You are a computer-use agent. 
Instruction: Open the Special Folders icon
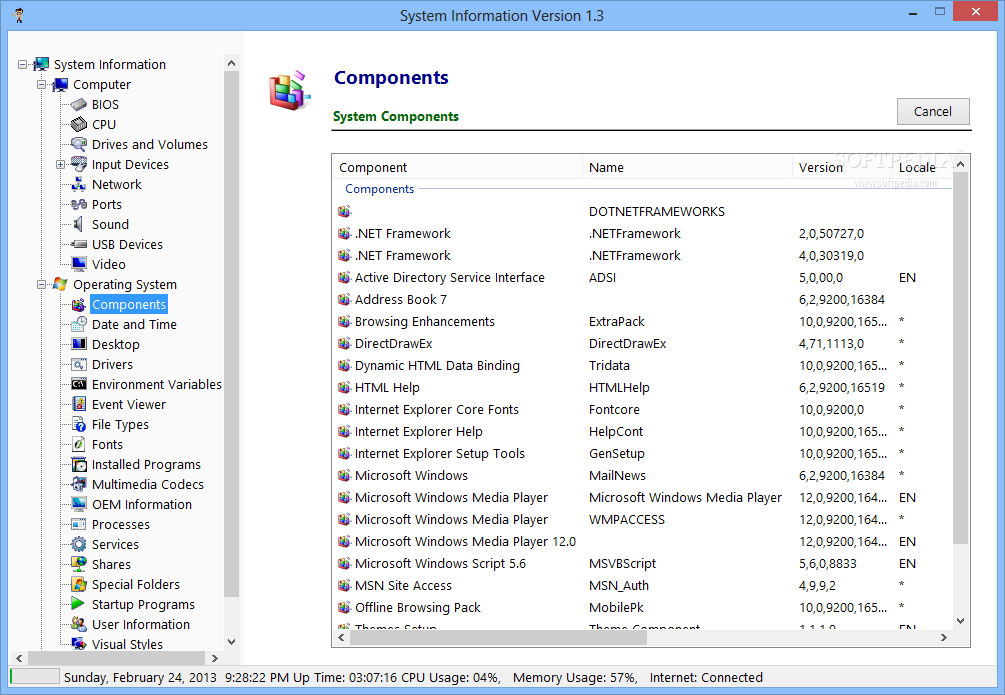tap(79, 584)
